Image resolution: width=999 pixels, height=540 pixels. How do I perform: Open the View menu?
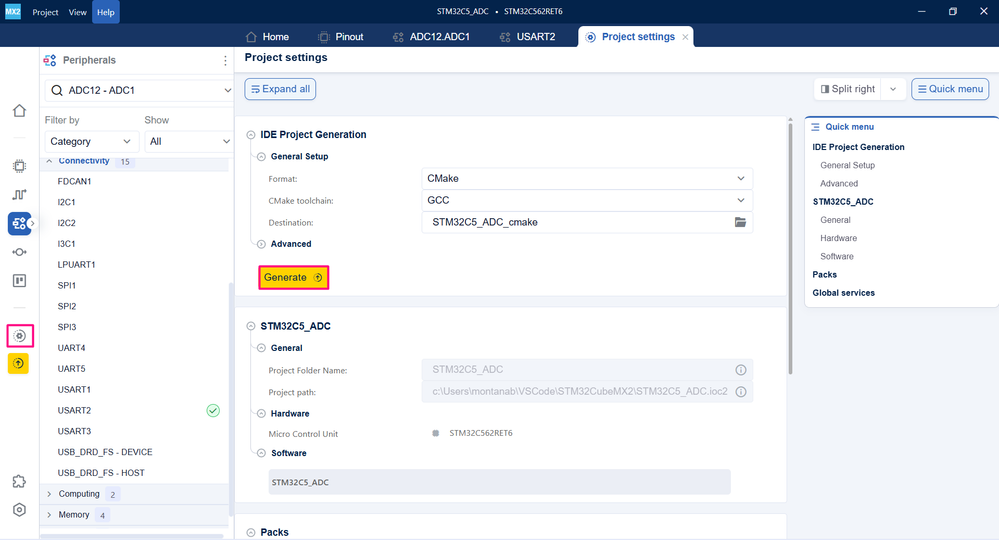point(78,12)
